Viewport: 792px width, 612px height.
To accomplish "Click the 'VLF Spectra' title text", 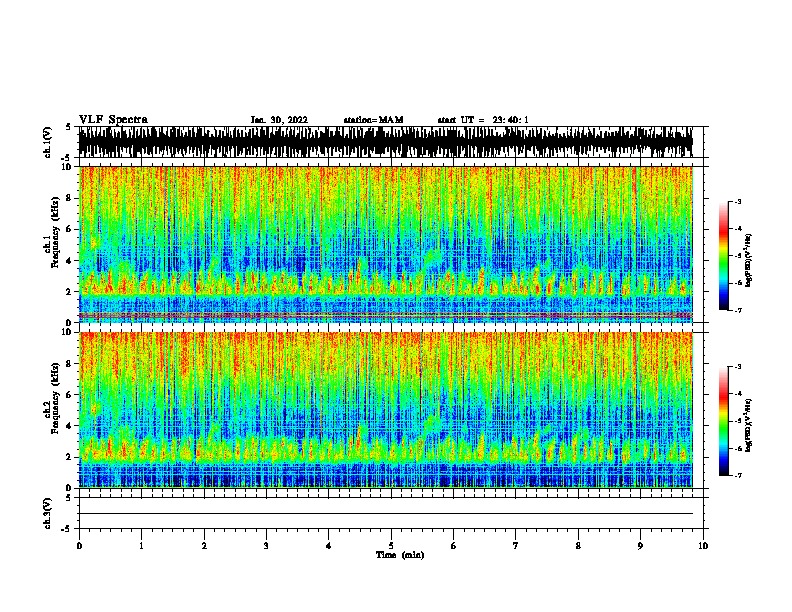I will 113,120.
